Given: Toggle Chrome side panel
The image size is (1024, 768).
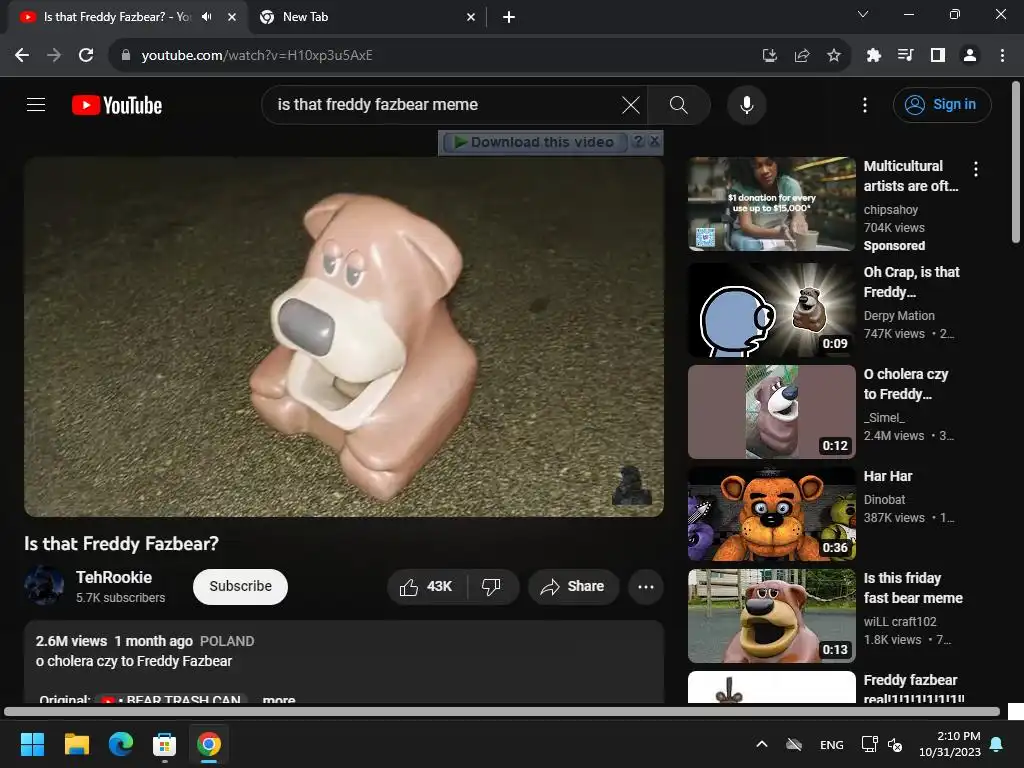Looking at the screenshot, I should (937, 56).
